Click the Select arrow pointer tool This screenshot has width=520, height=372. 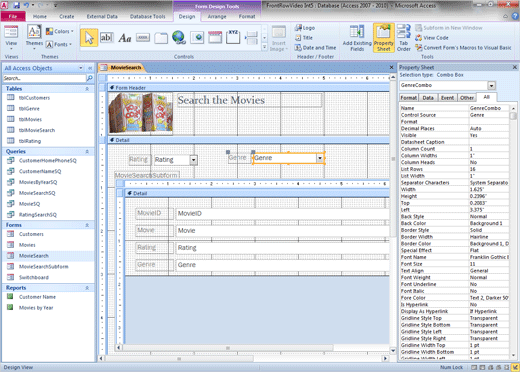(x=89, y=38)
